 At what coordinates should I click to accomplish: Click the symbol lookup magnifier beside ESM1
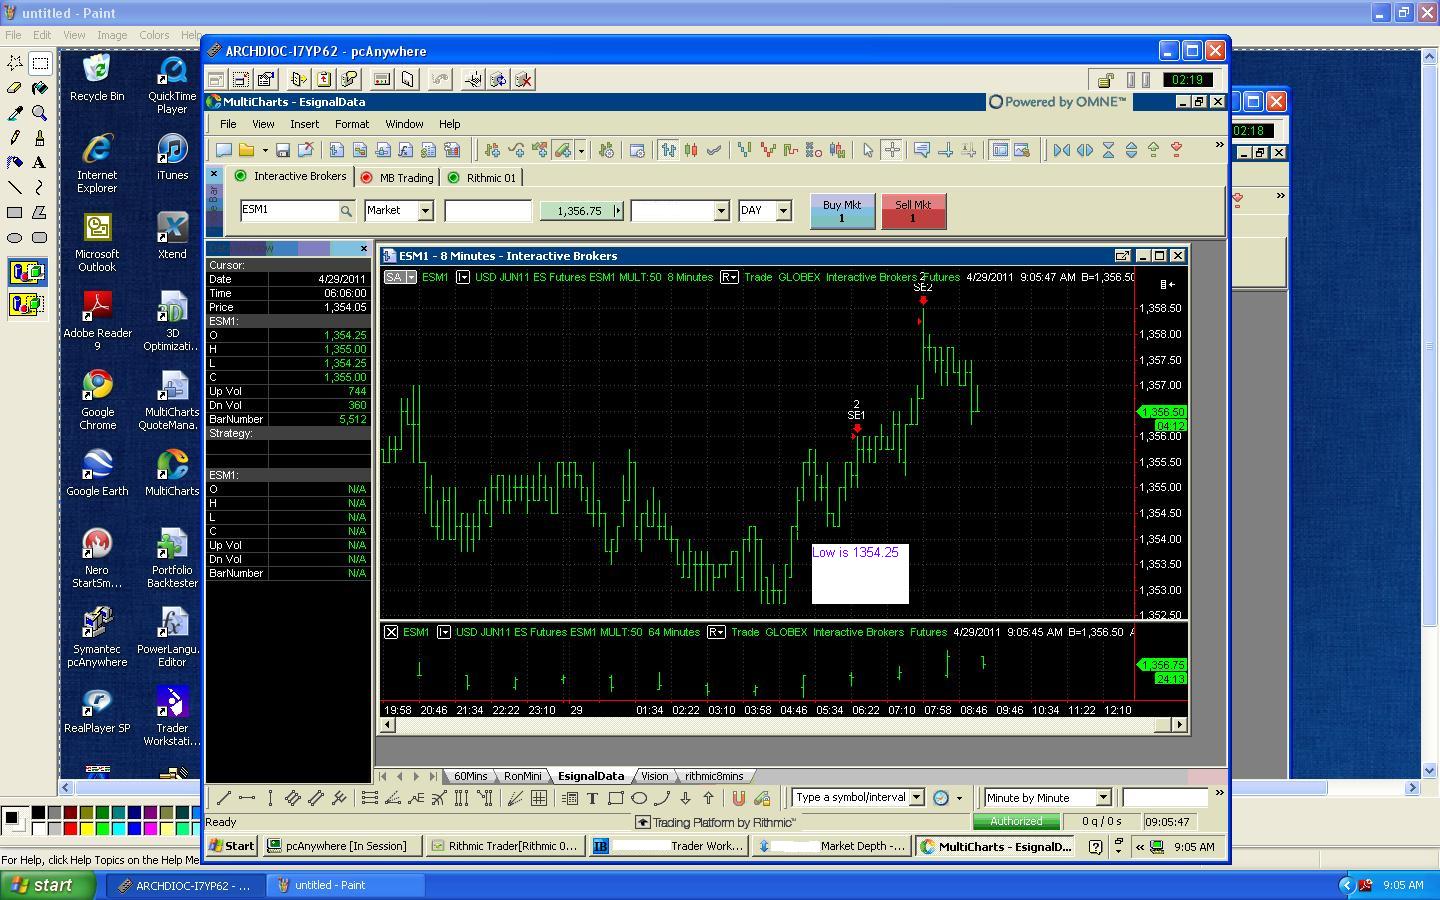click(x=346, y=211)
